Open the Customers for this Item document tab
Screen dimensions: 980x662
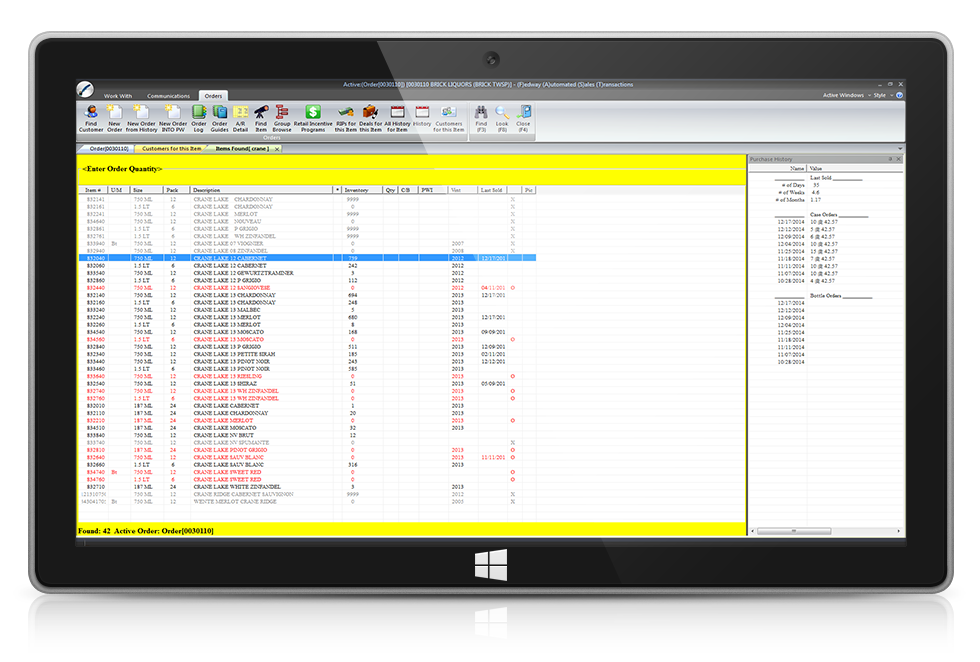tap(171, 149)
